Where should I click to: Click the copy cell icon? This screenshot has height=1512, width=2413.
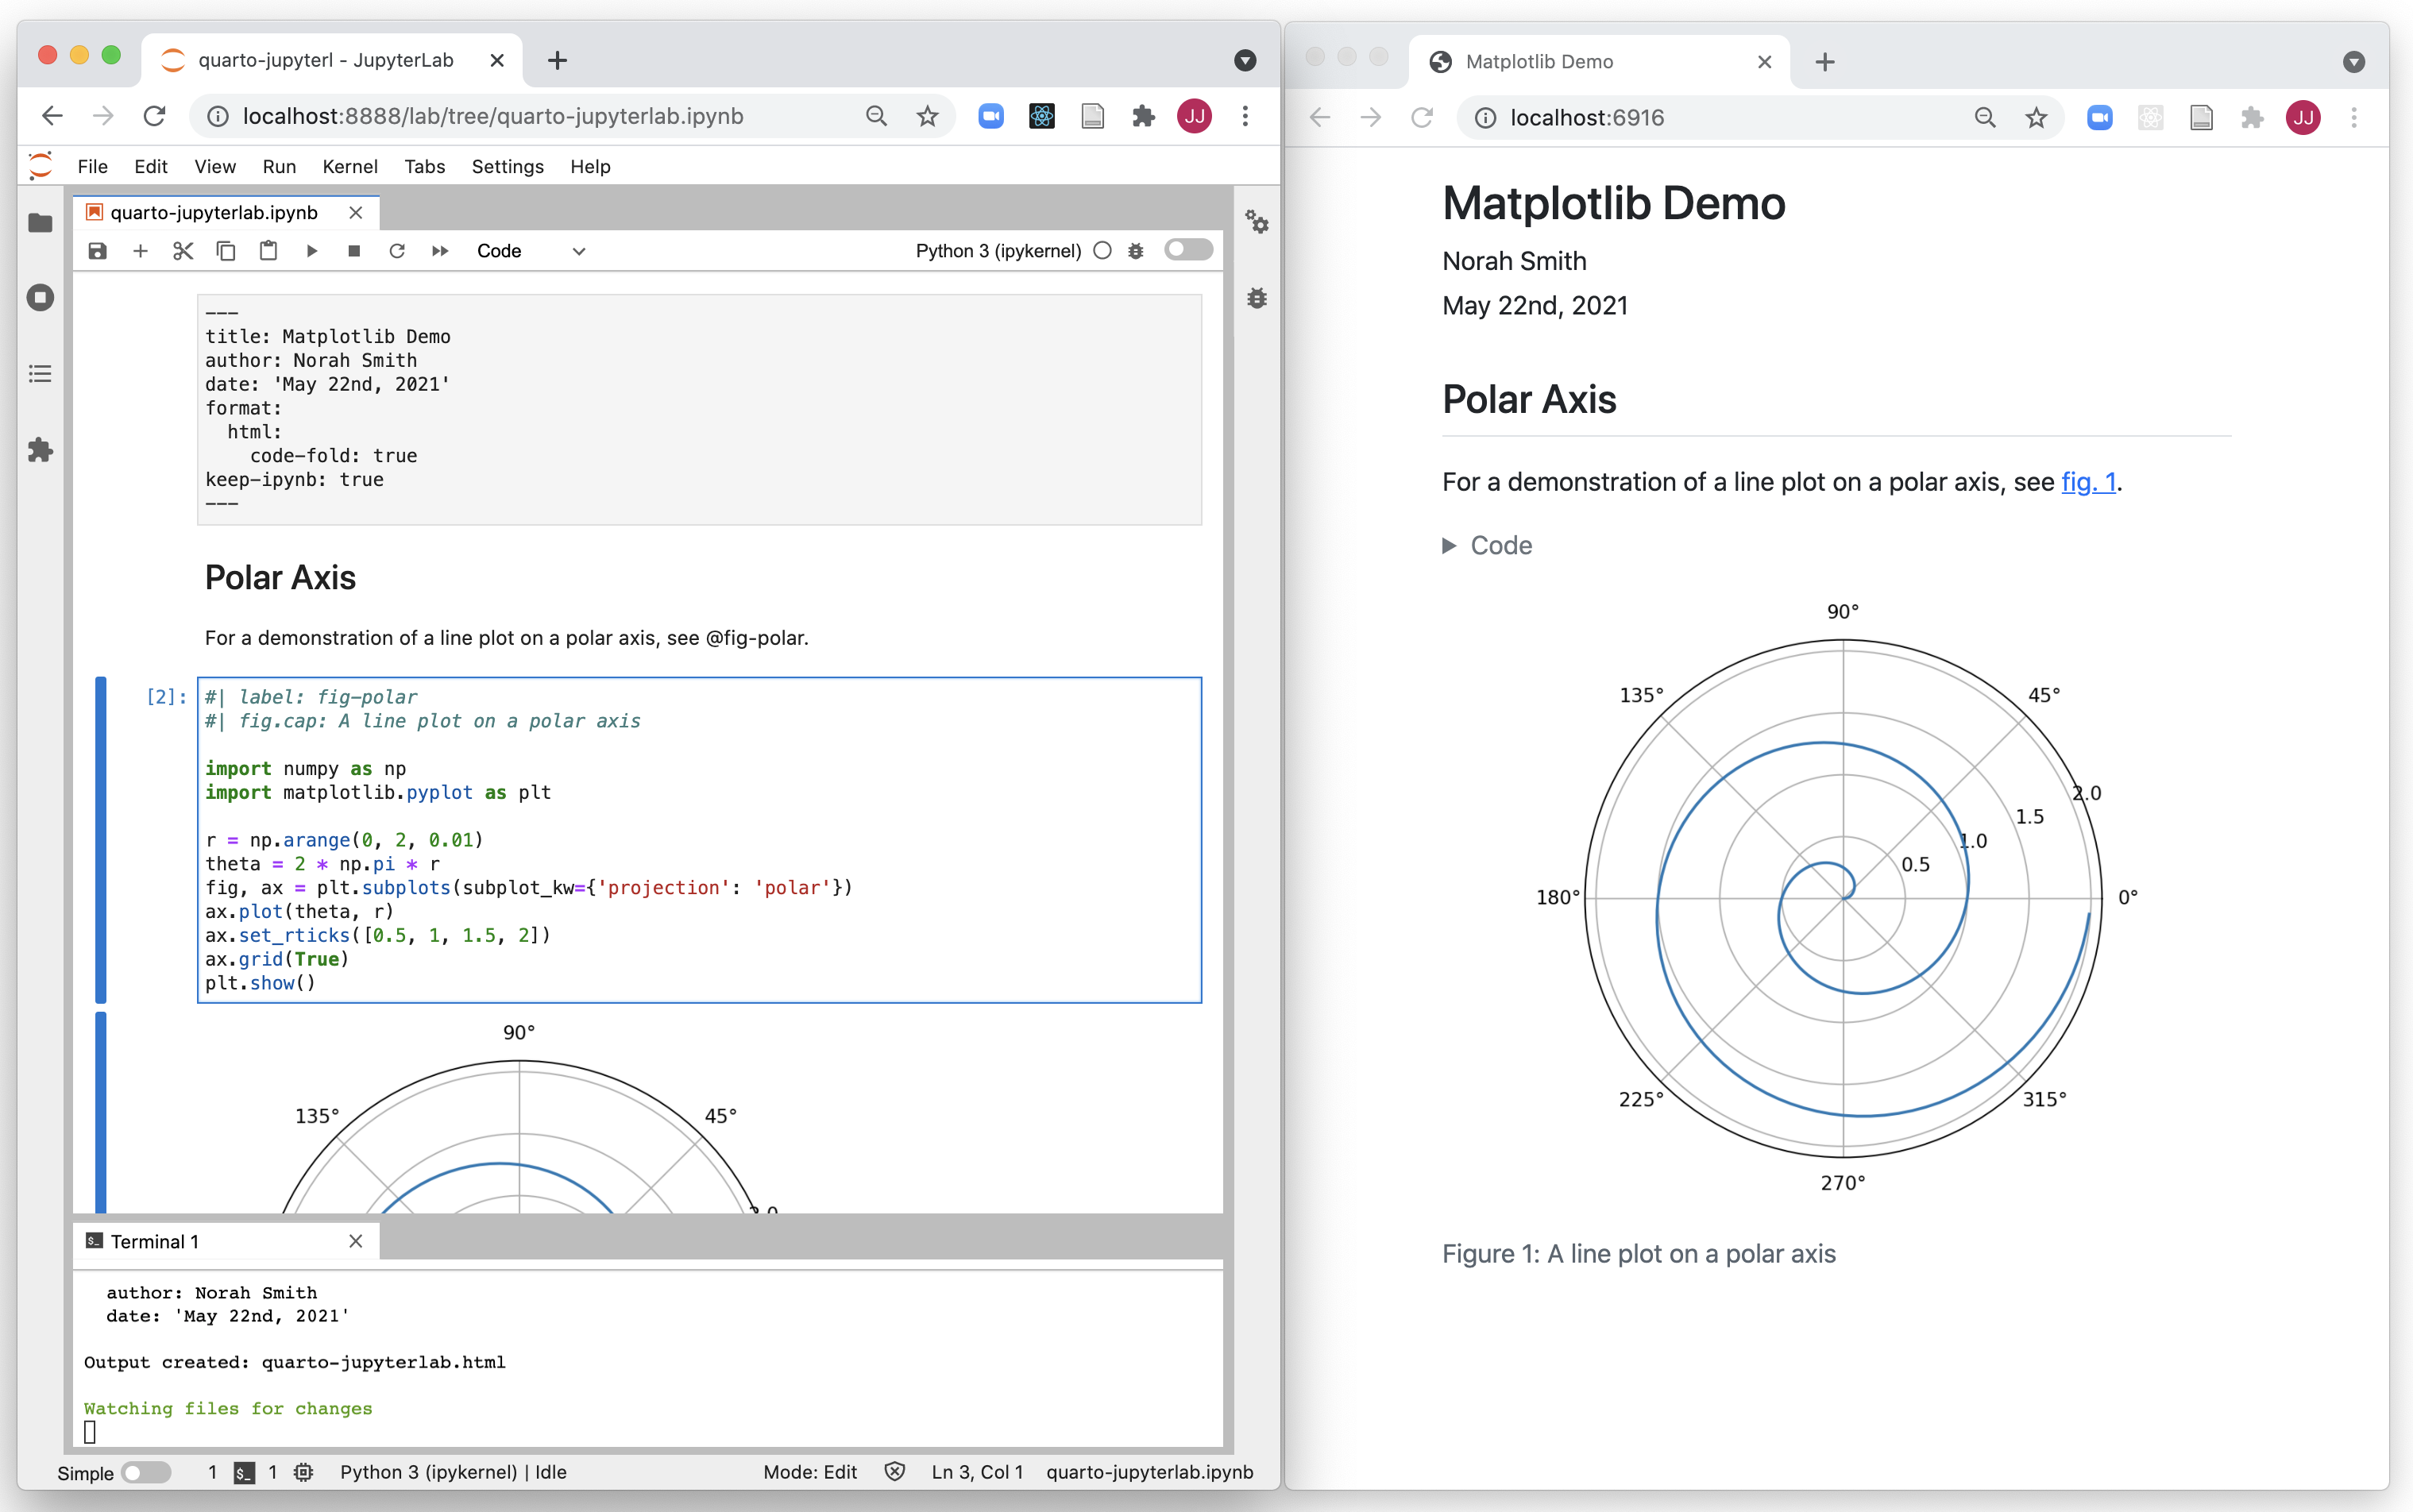[223, 251]
